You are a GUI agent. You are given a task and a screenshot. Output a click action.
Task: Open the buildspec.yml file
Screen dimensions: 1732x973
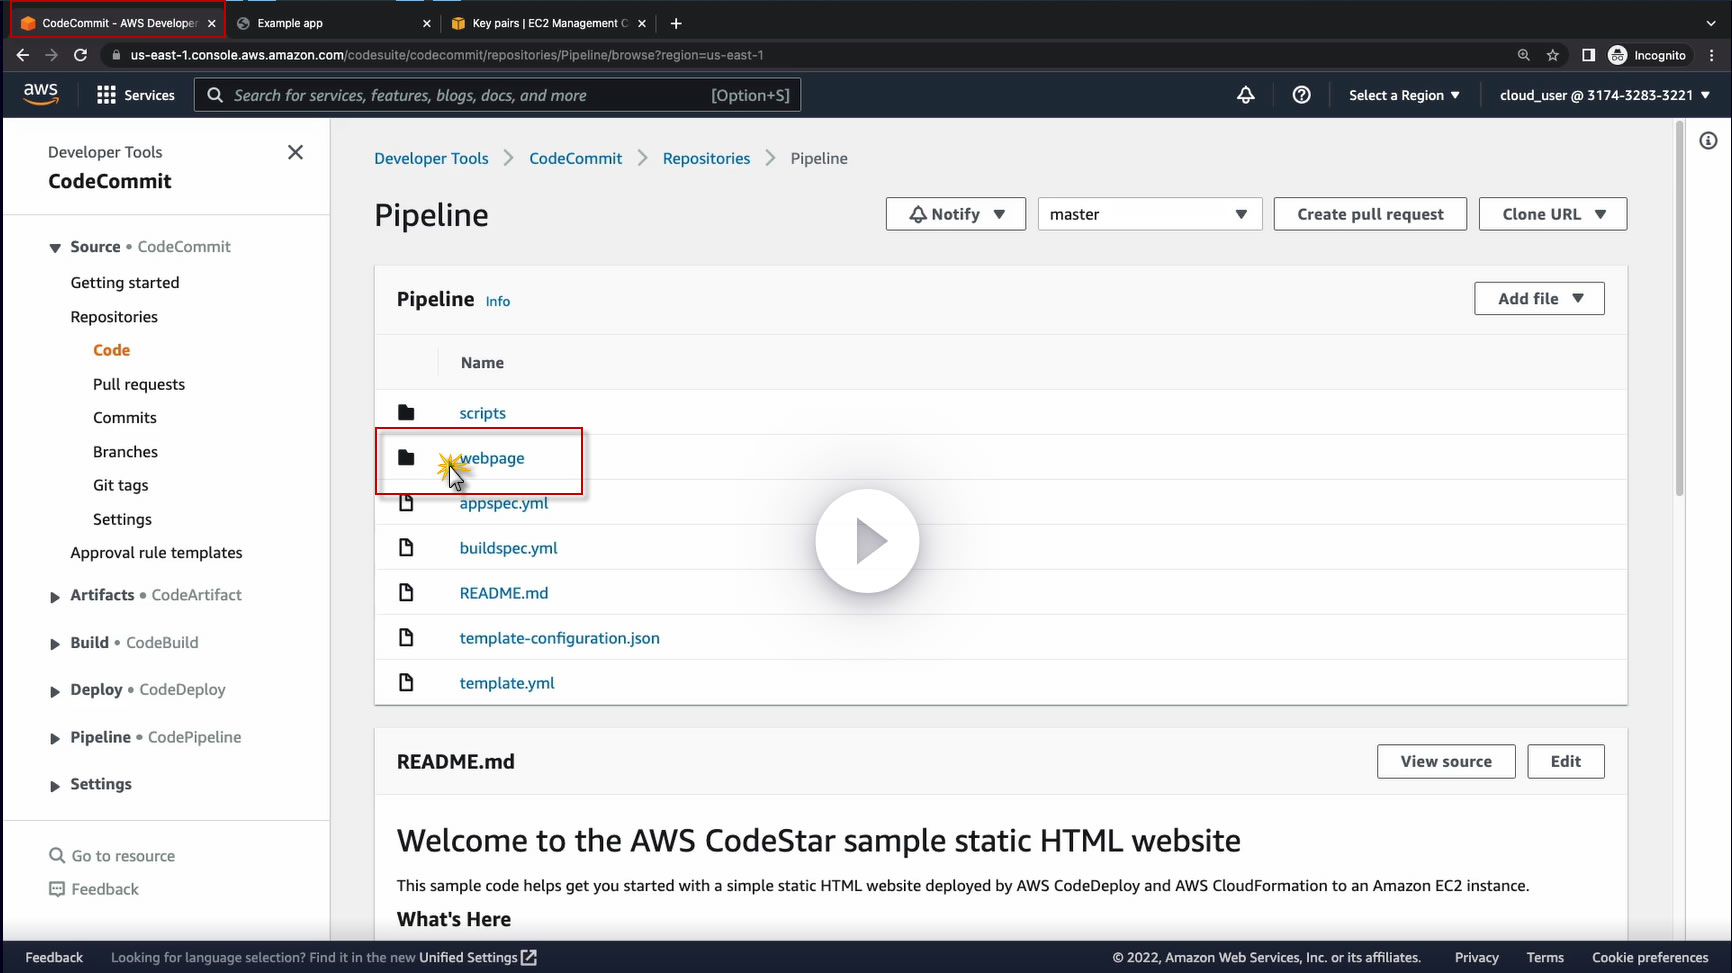508,548
